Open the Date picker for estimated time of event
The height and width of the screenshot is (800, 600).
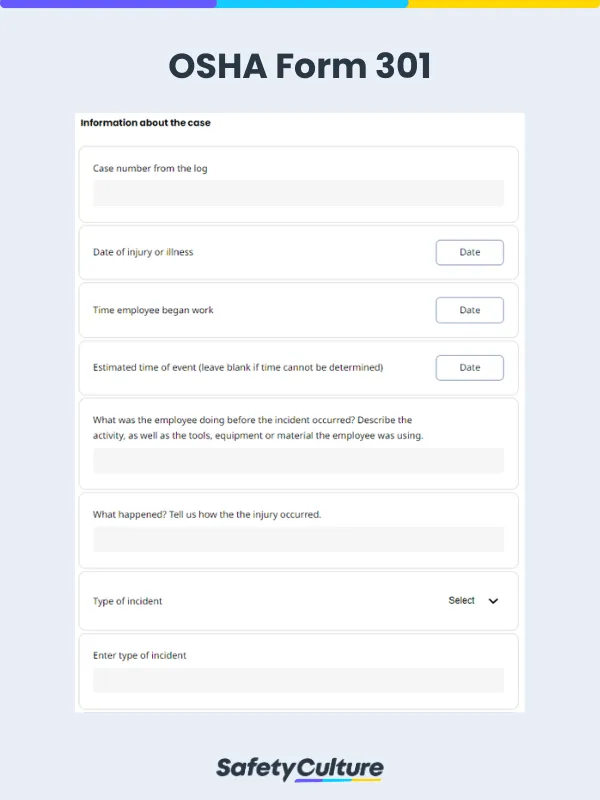pos(469,367)
